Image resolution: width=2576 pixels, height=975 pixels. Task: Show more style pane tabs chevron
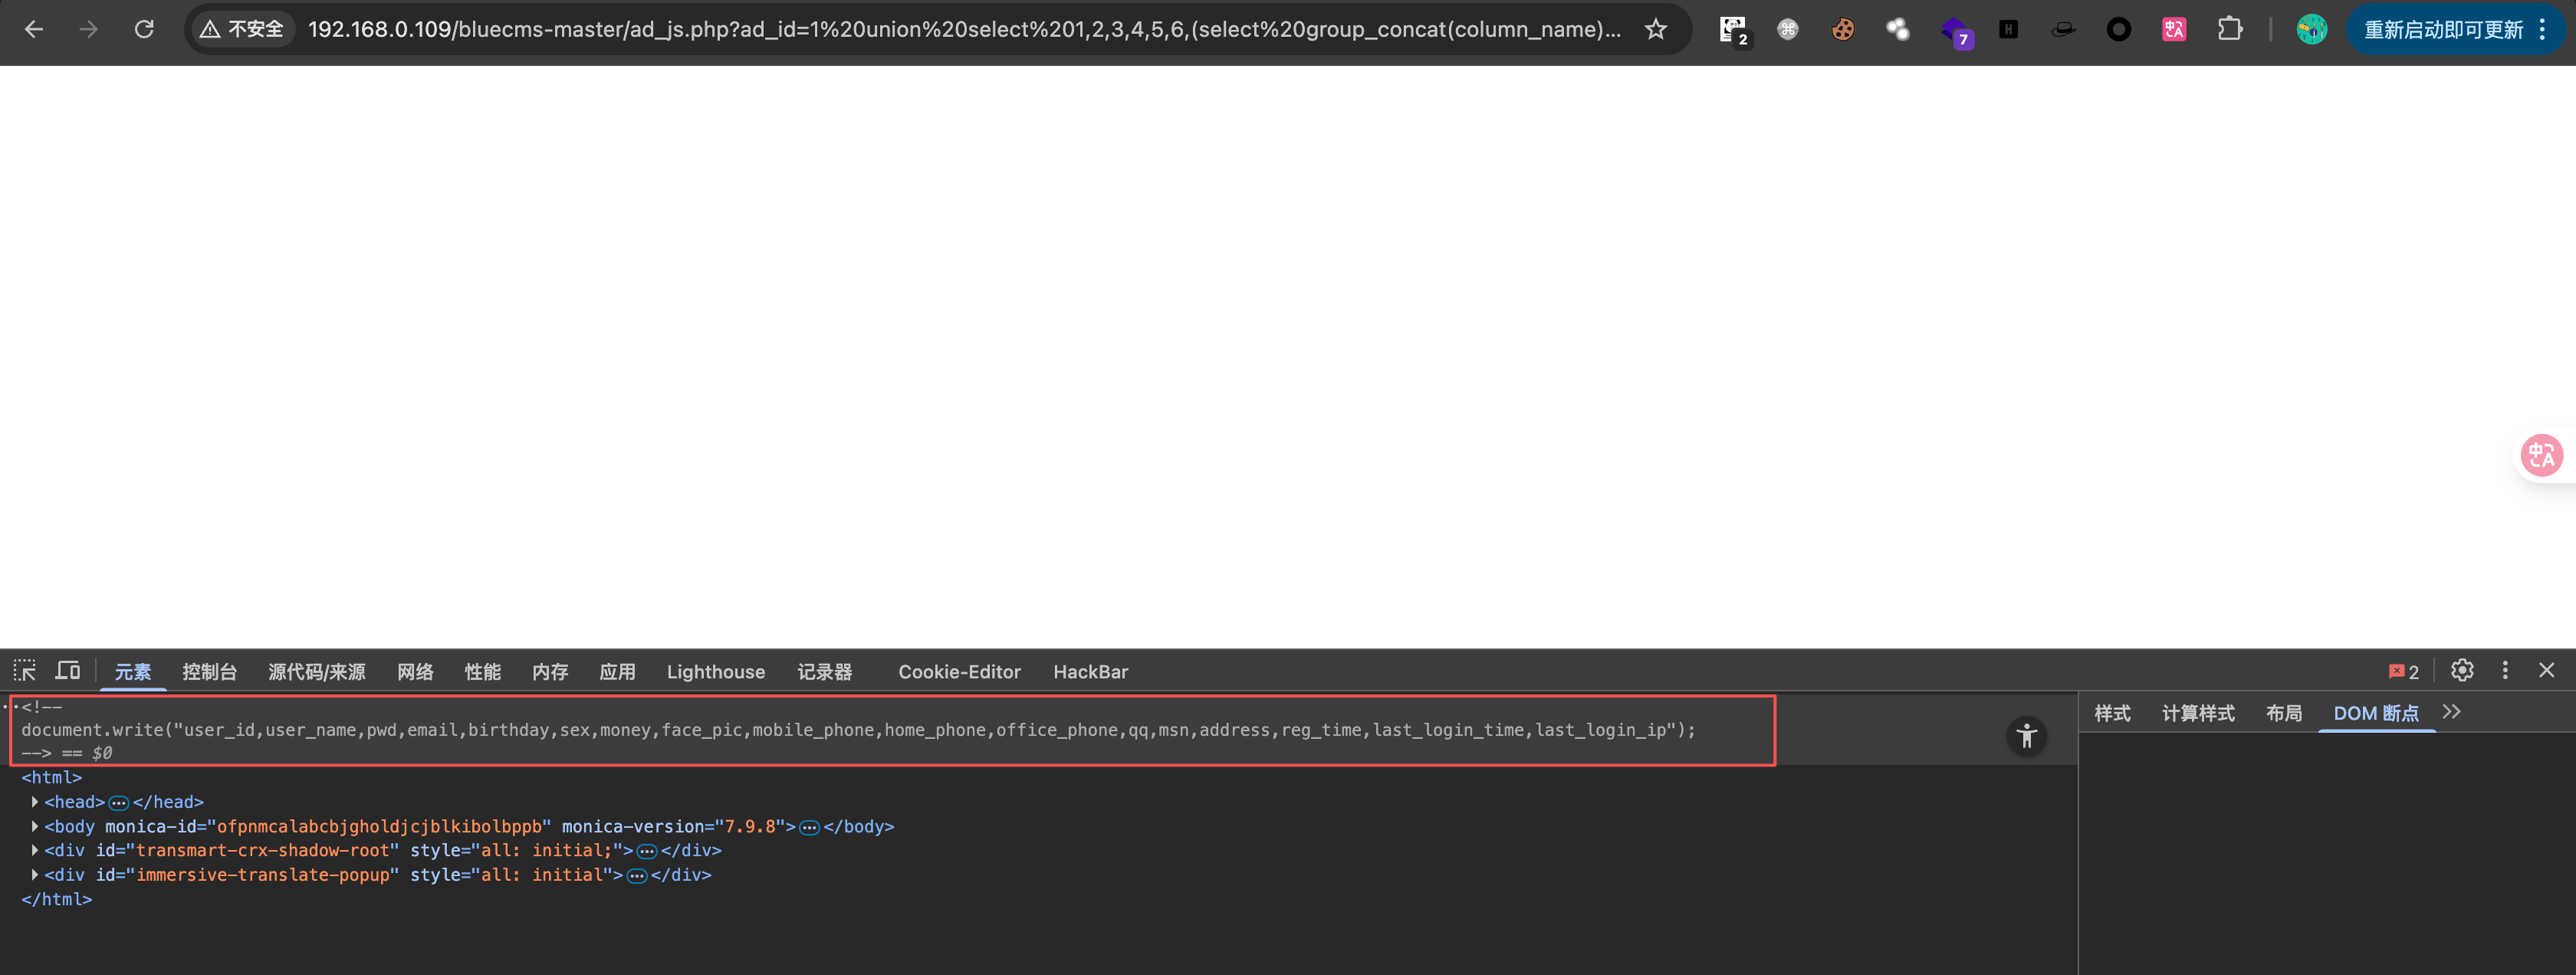2451,713
